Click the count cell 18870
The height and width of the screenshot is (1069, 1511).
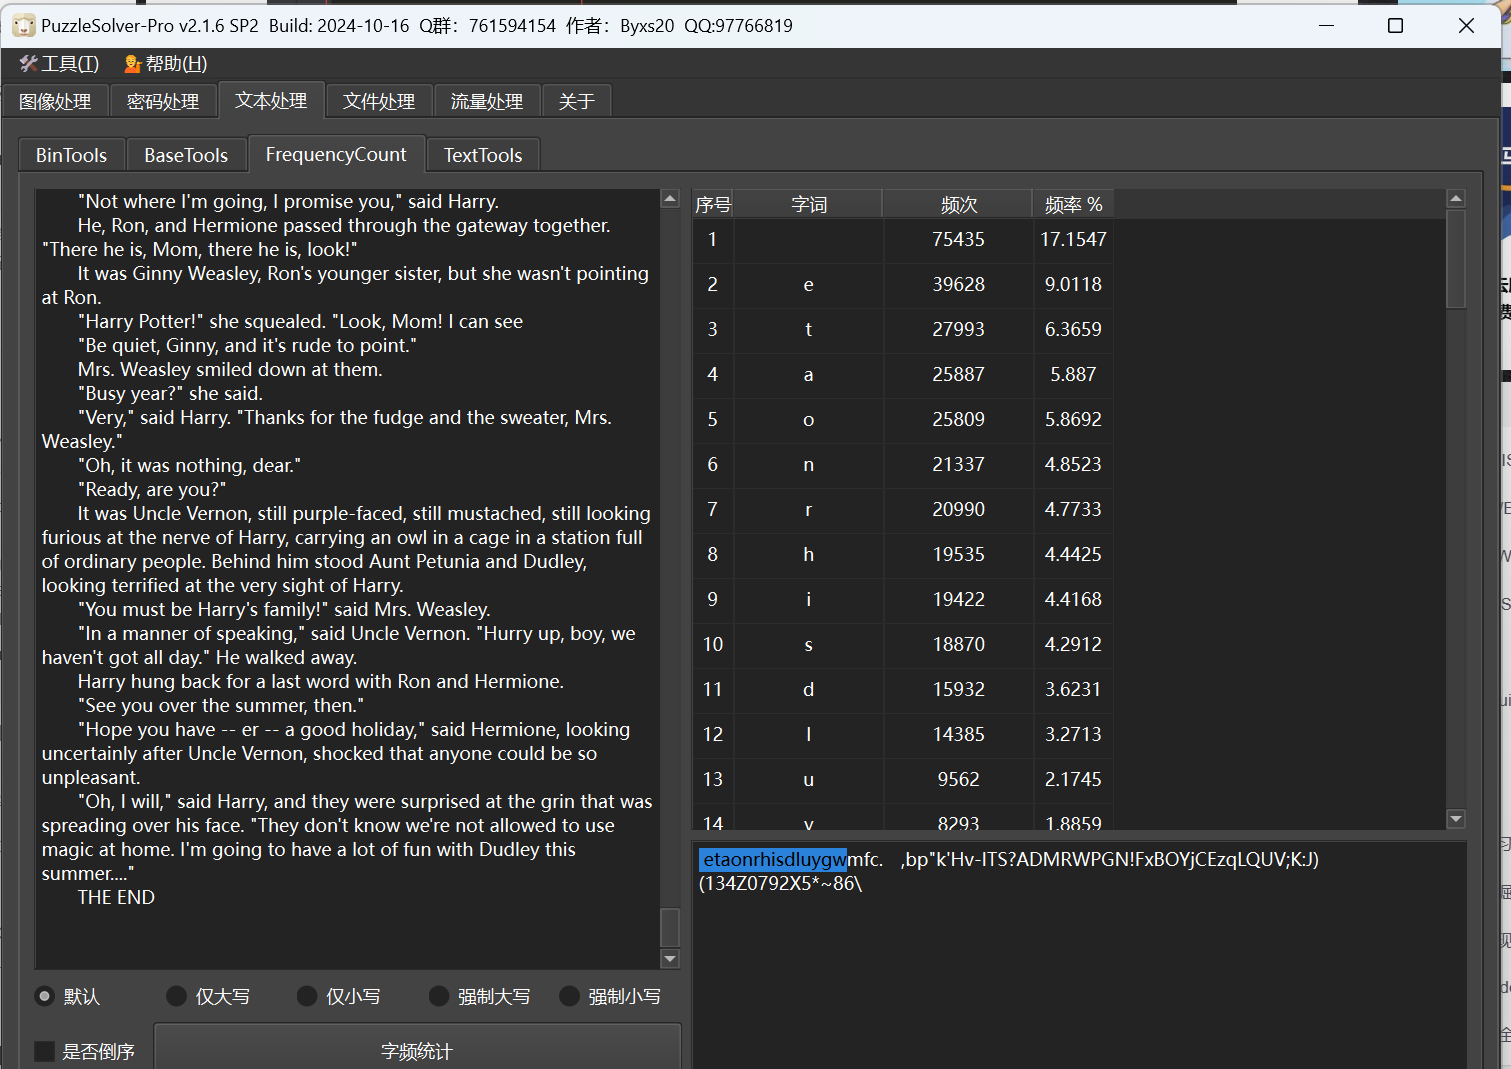coord(958,644)
